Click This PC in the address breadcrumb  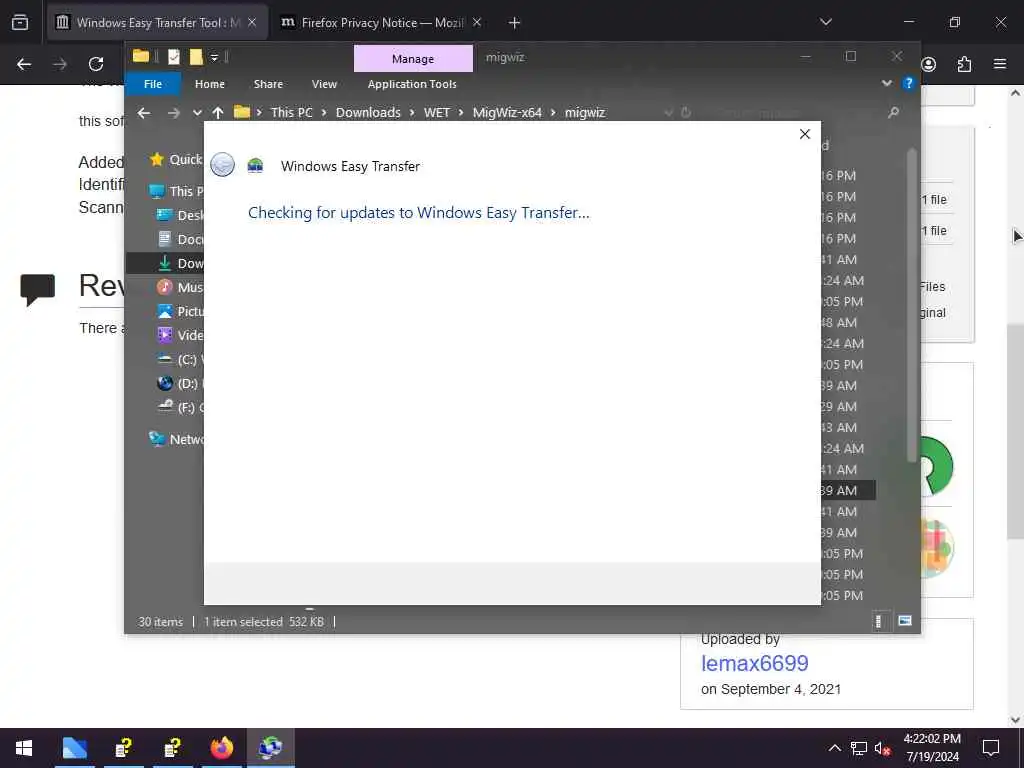coord(291,112)
